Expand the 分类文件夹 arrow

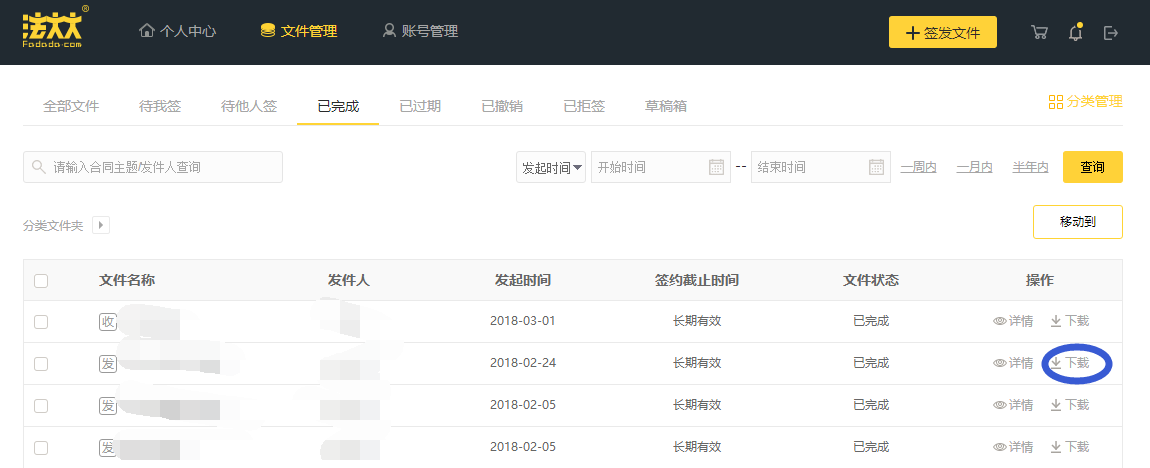click(x=101, y=225)
